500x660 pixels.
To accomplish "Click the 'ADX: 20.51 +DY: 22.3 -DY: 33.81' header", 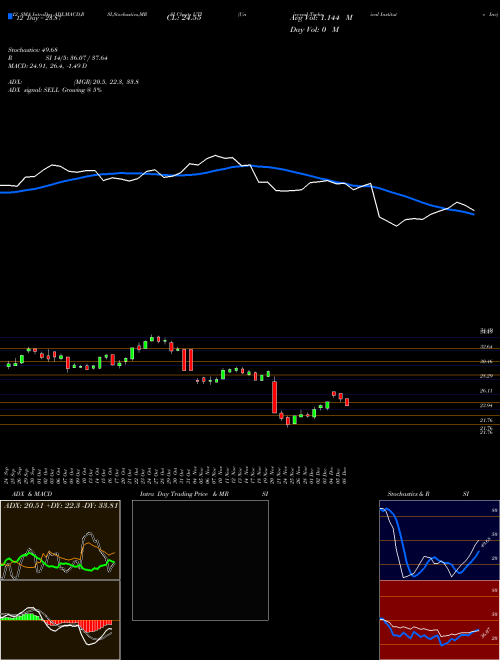I will click(x=61, y=505).
